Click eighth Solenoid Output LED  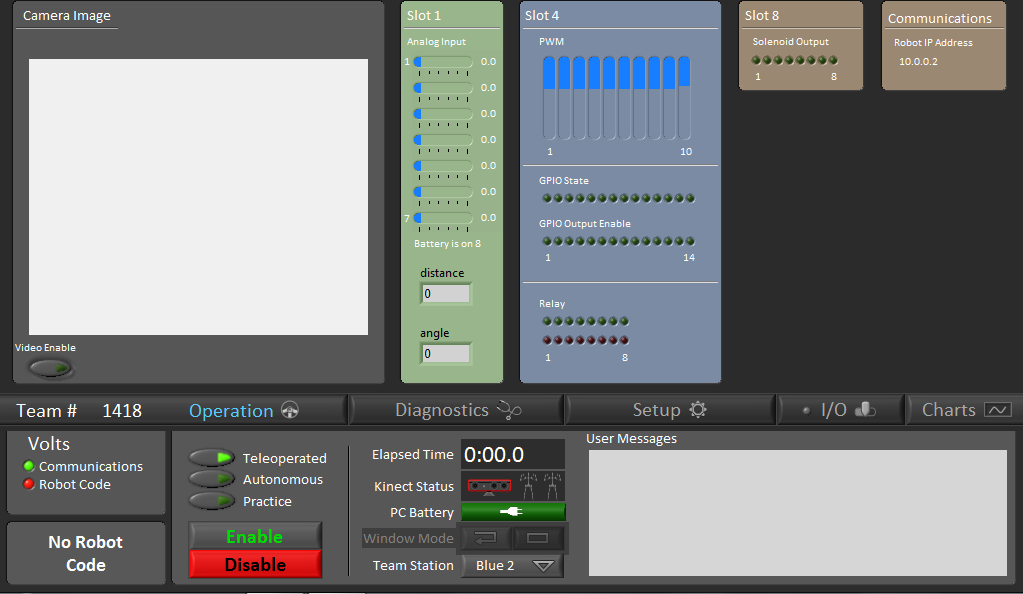pos(833,60)
